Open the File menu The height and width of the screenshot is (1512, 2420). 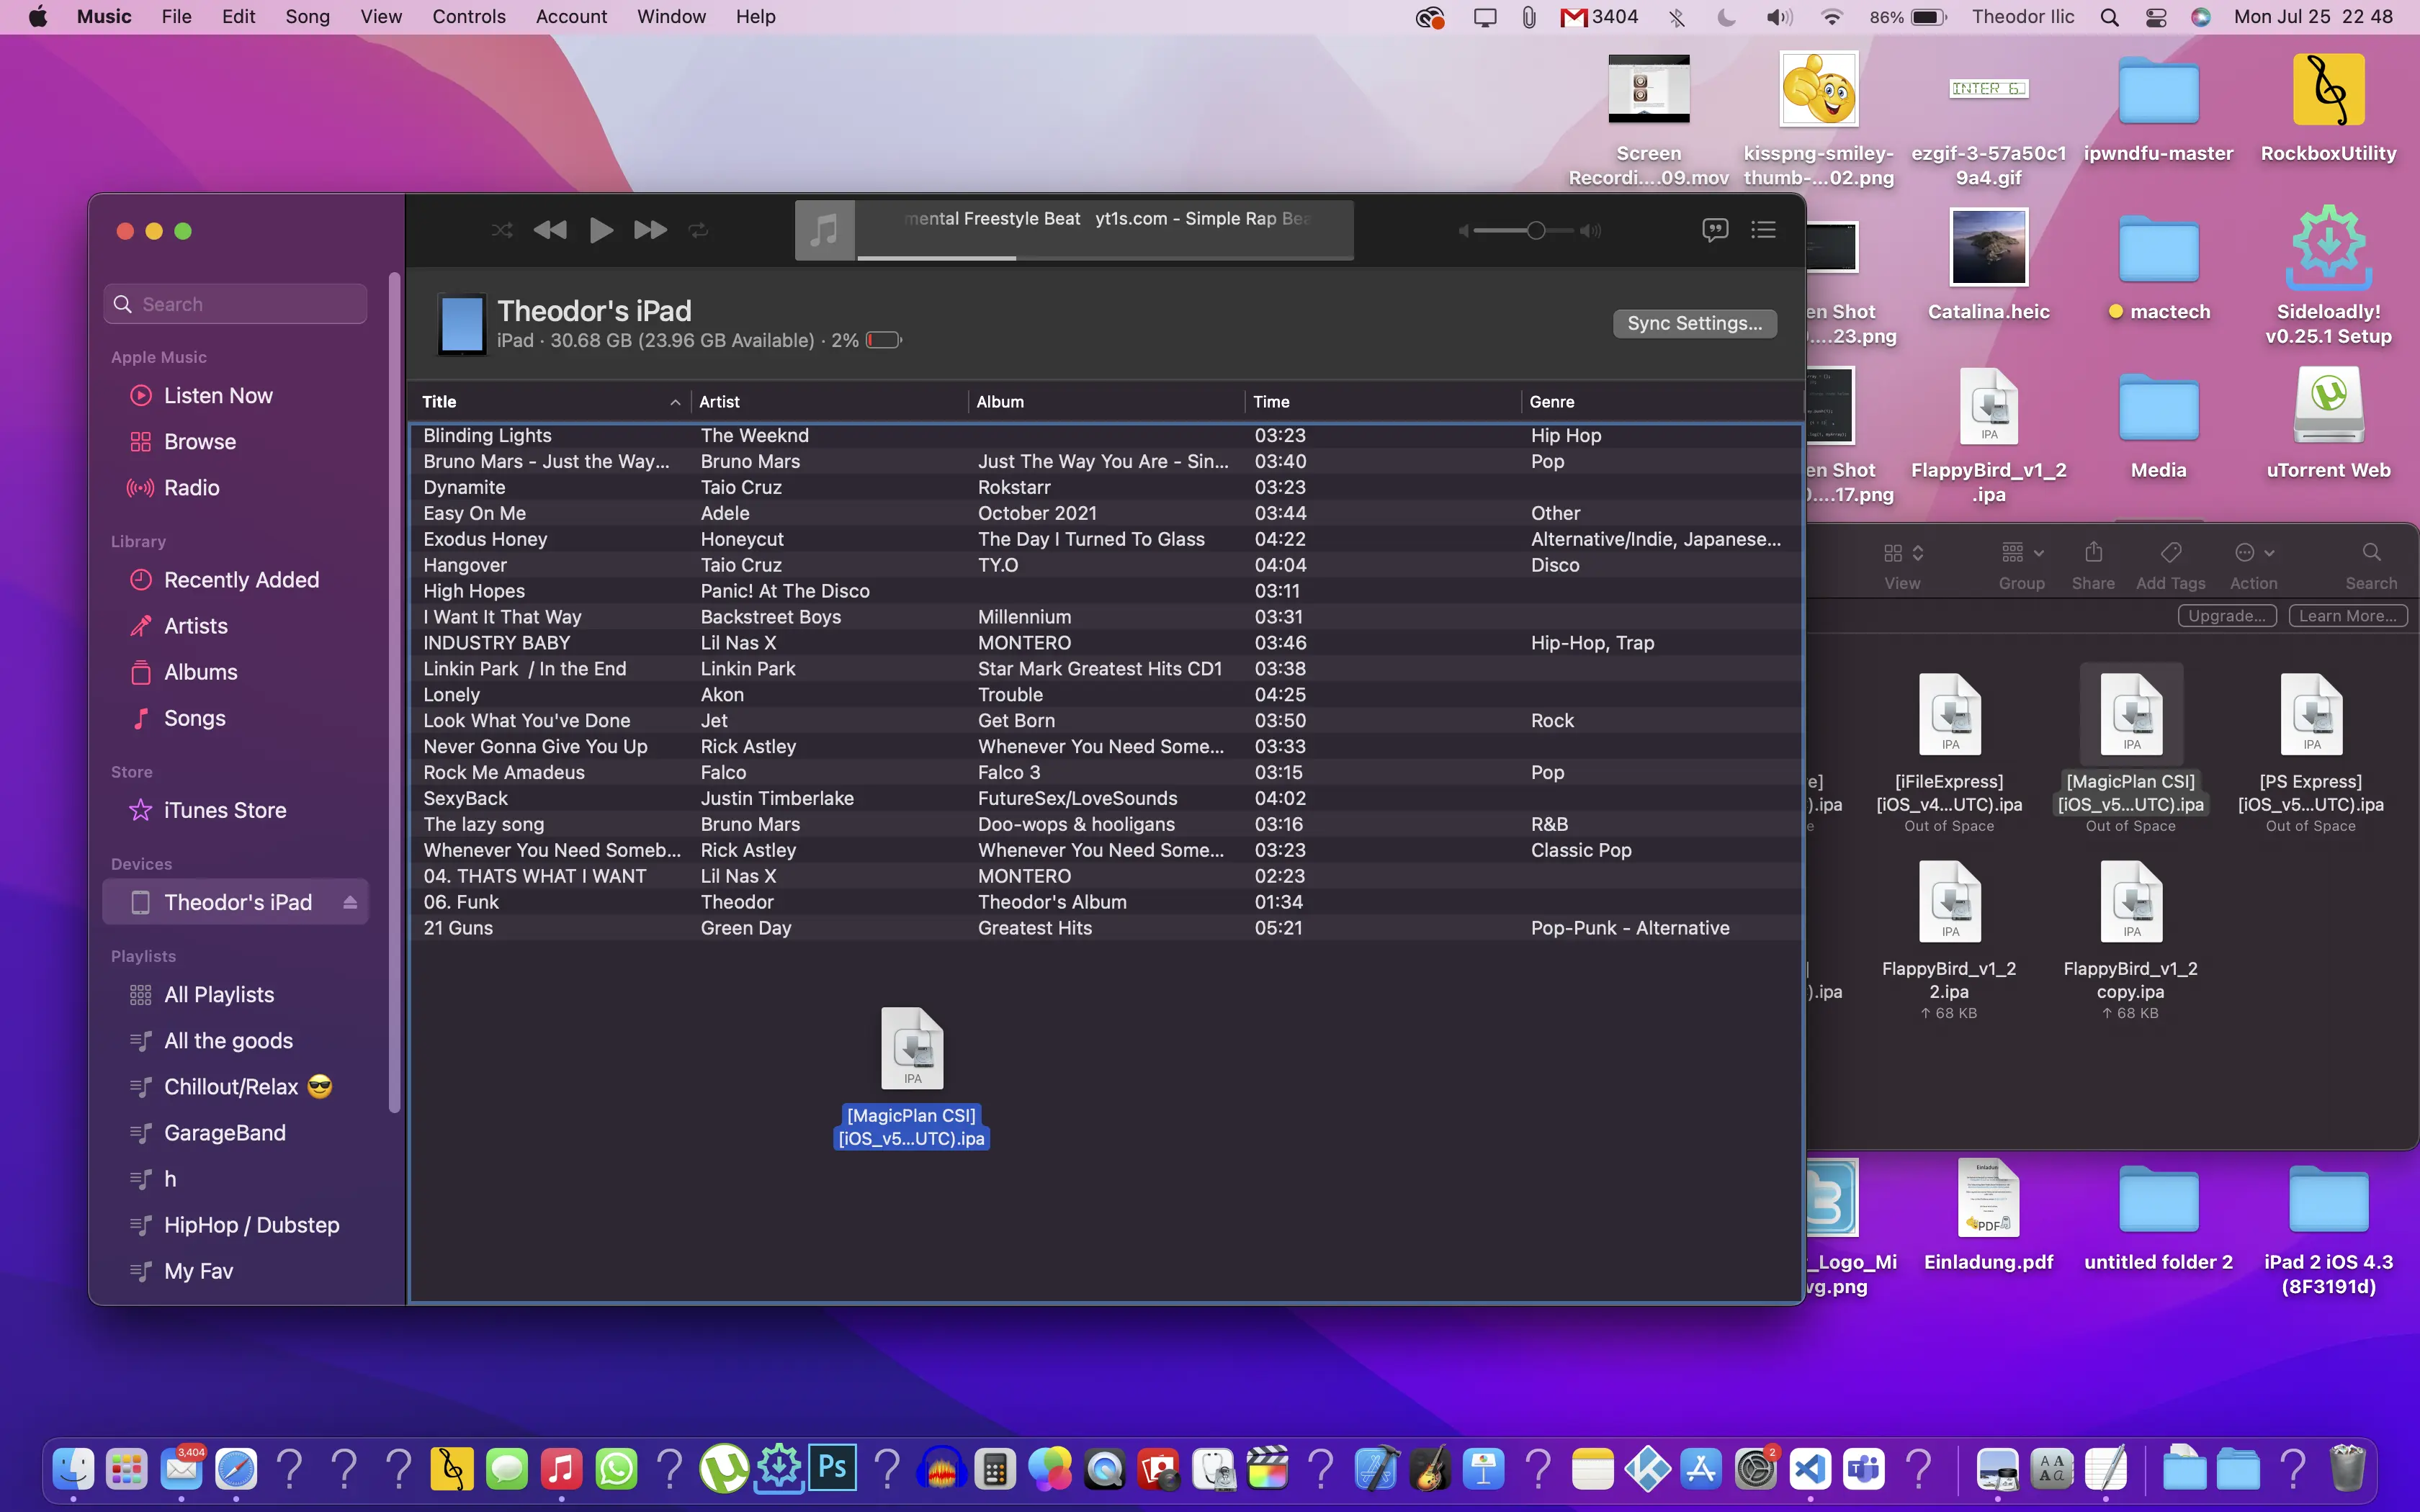pyautogui.click(x=176, y=17)
